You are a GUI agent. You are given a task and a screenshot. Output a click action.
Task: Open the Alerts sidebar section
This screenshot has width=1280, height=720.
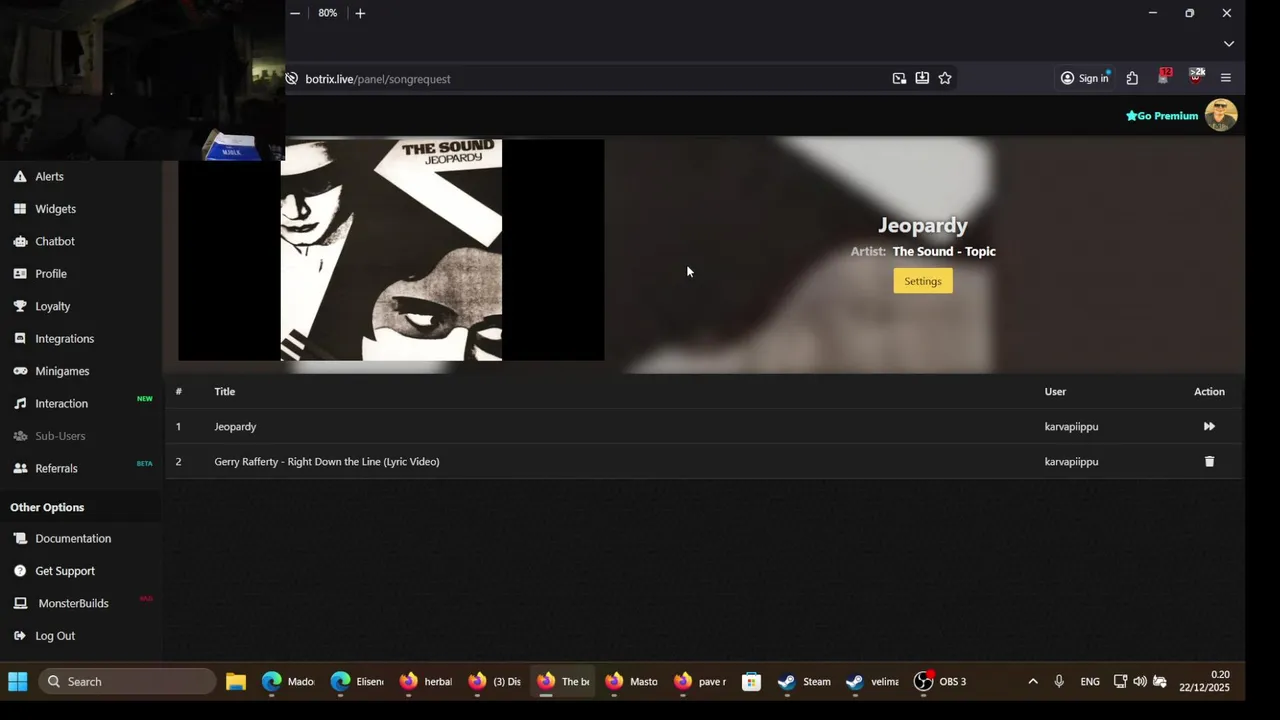49,176
